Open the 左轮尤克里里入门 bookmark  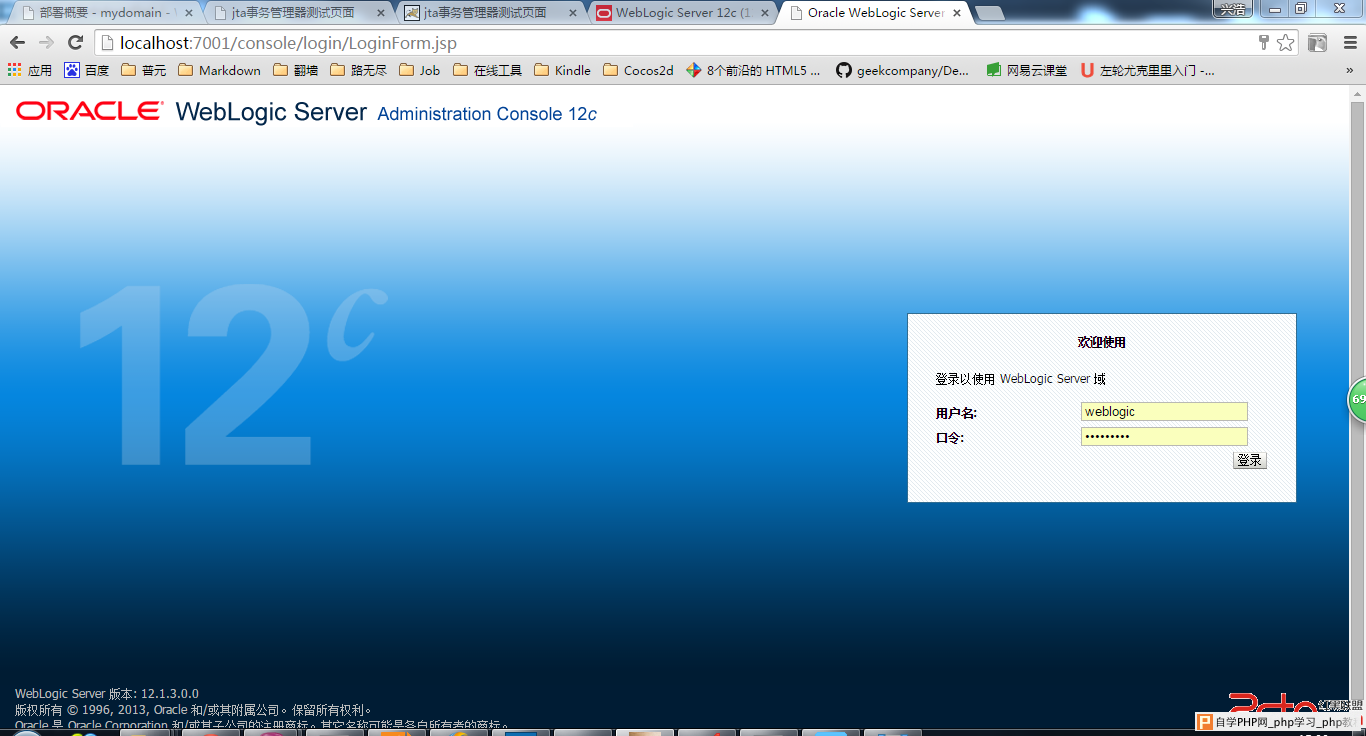1148,70
